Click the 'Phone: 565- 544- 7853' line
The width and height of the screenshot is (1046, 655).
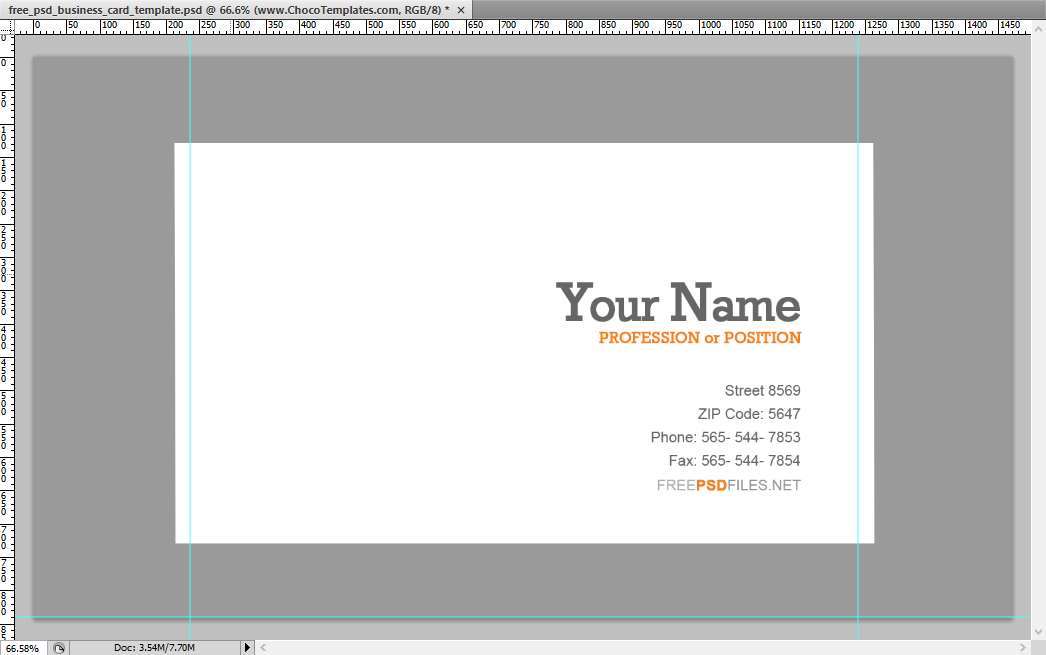(x=725, y=437)
